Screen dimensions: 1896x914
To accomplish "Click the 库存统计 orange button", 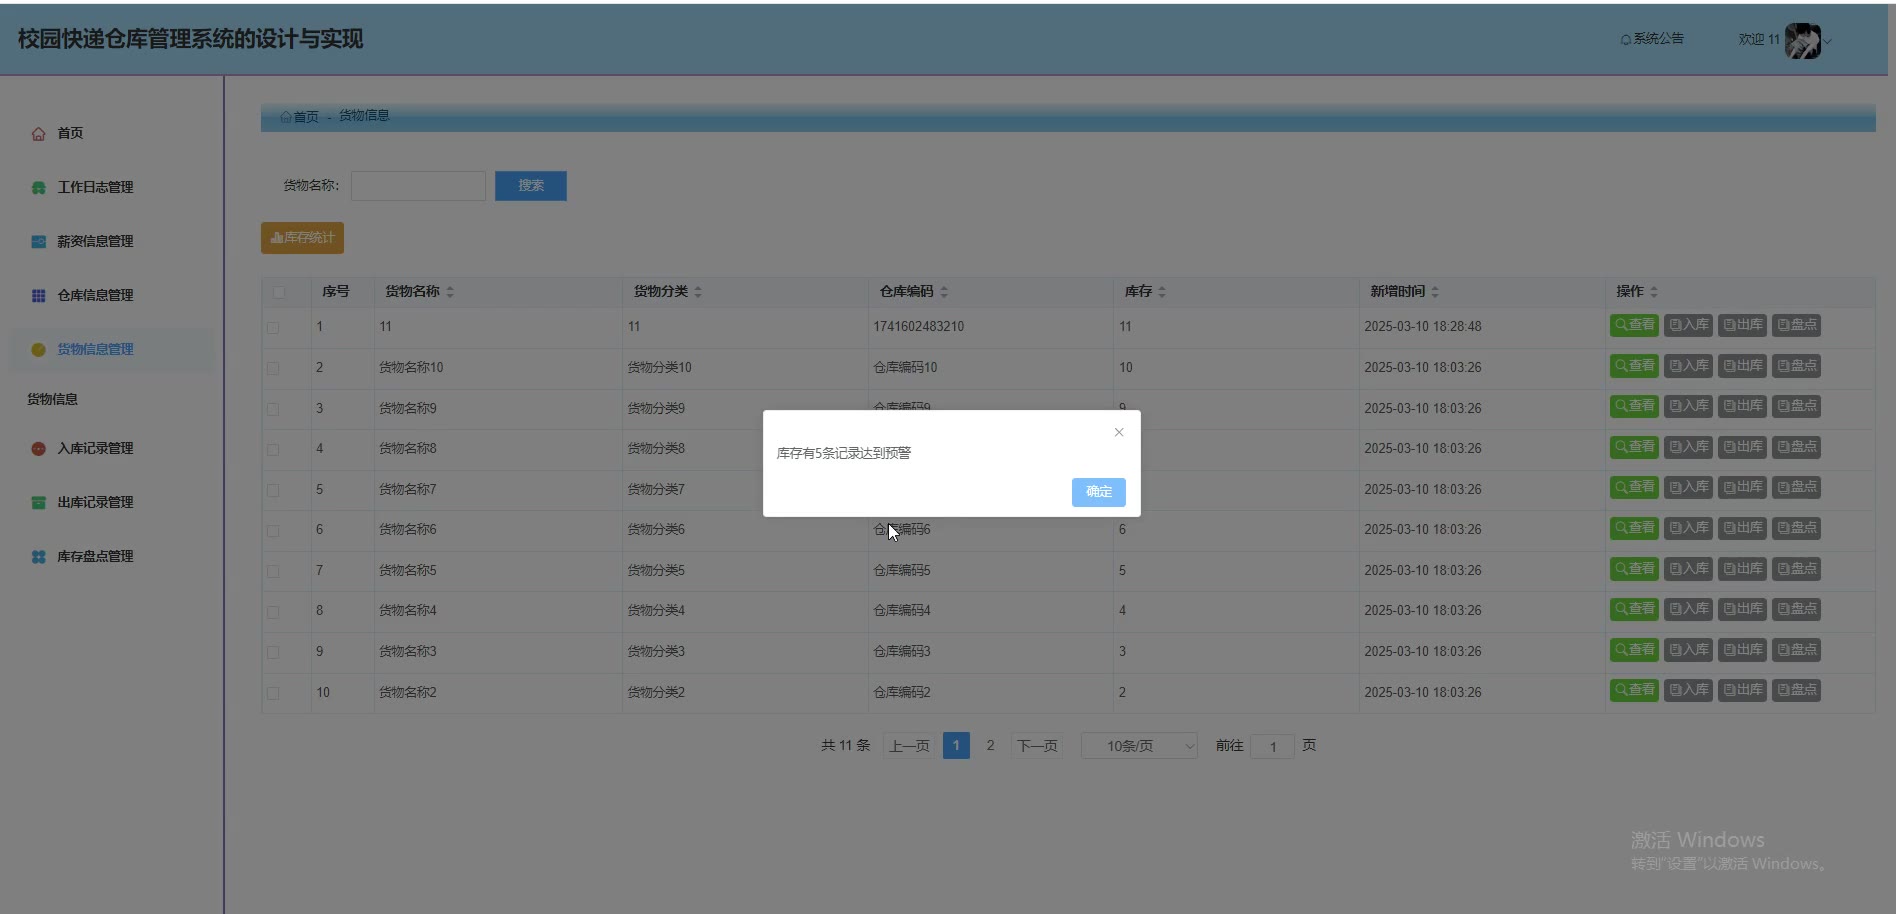I will [x=302, y=238].
